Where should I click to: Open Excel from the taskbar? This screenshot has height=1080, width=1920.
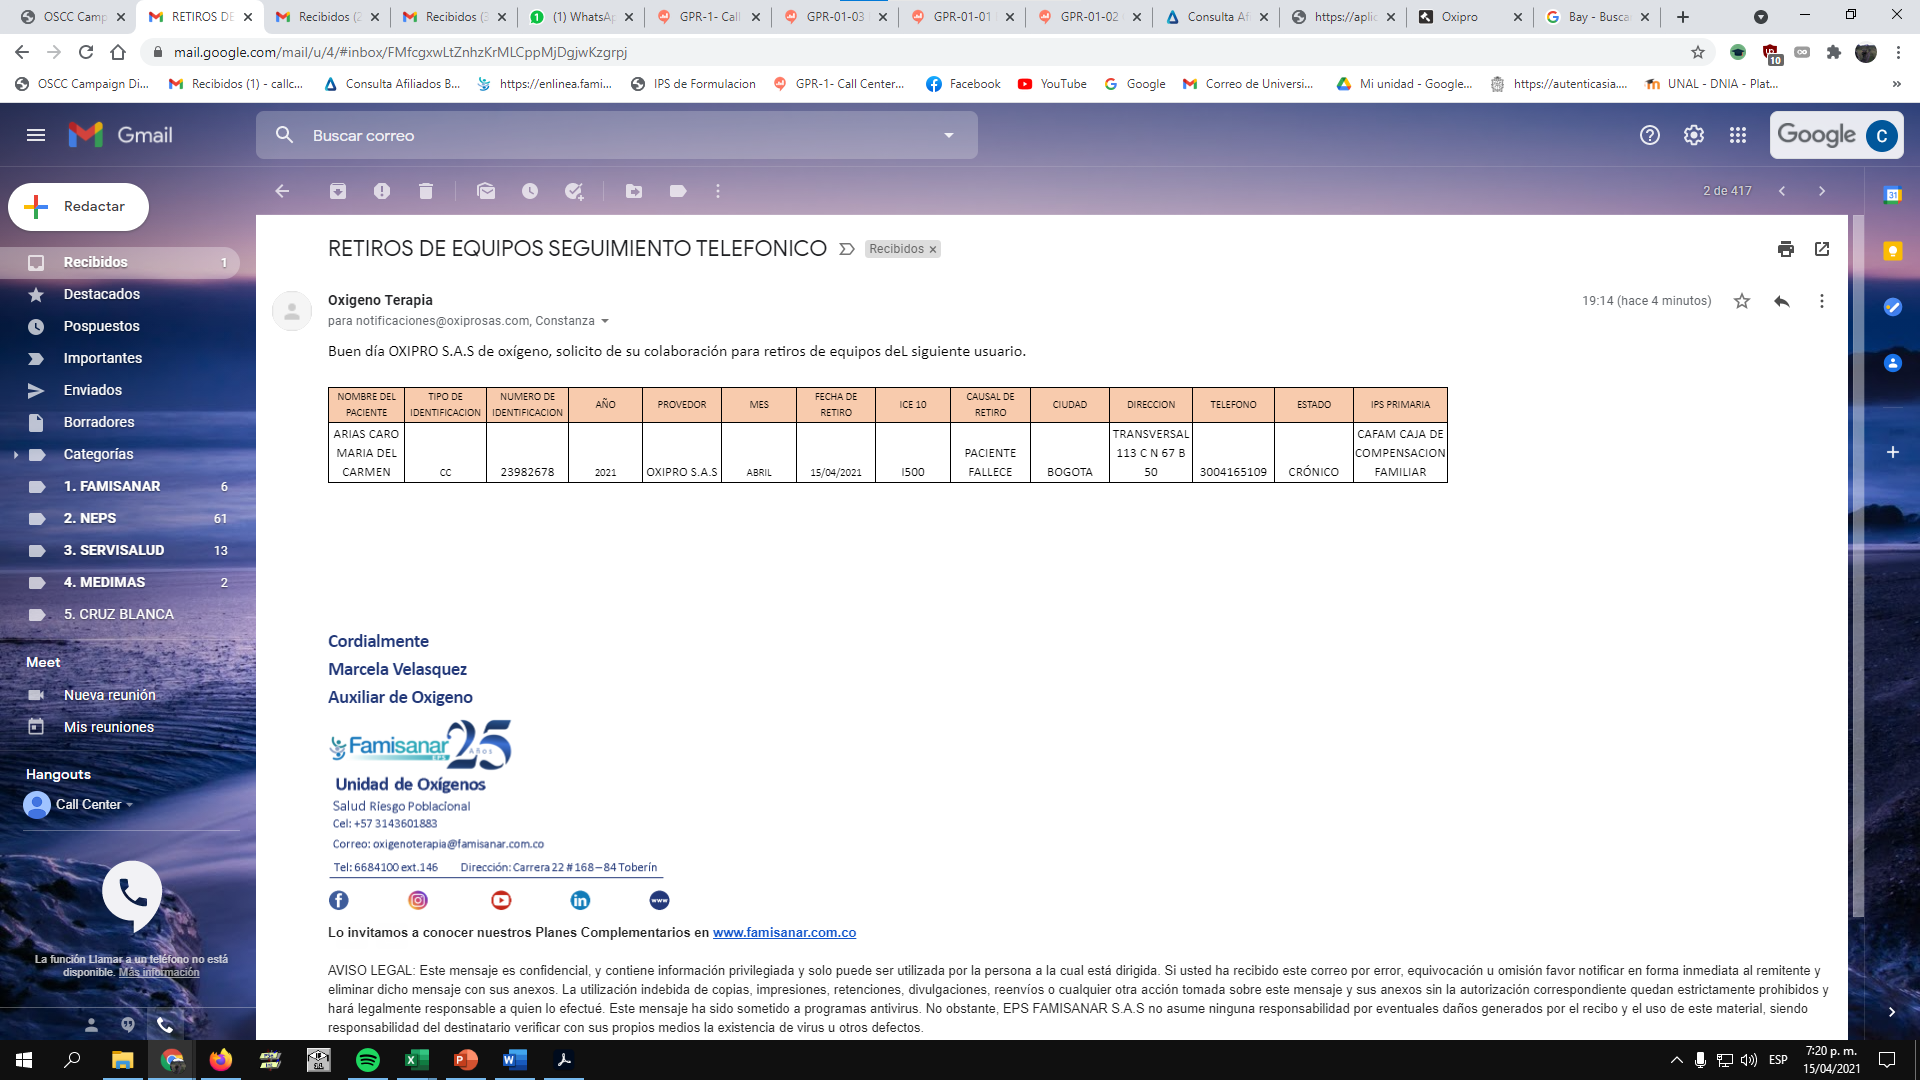coord(416,1060)
